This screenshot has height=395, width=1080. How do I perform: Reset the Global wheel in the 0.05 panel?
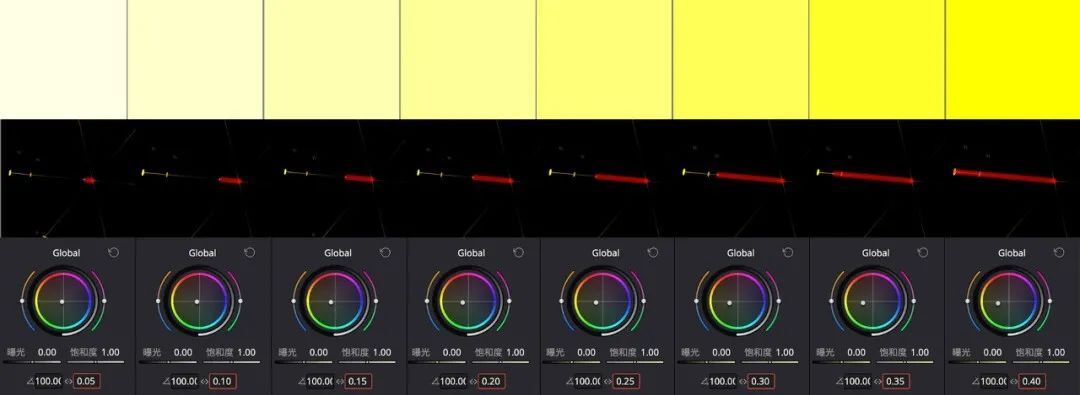[x=114, y=253]
